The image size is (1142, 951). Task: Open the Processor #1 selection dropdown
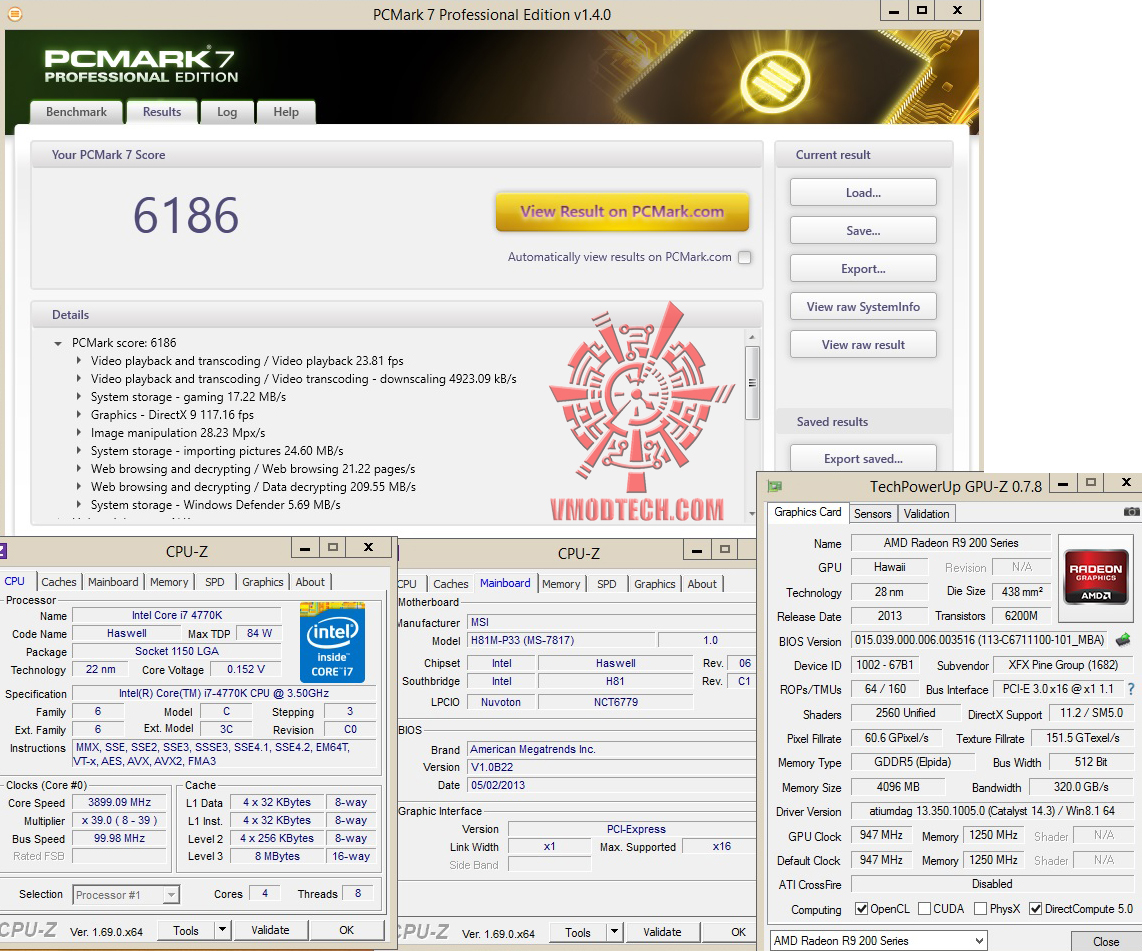click(171, 894)
